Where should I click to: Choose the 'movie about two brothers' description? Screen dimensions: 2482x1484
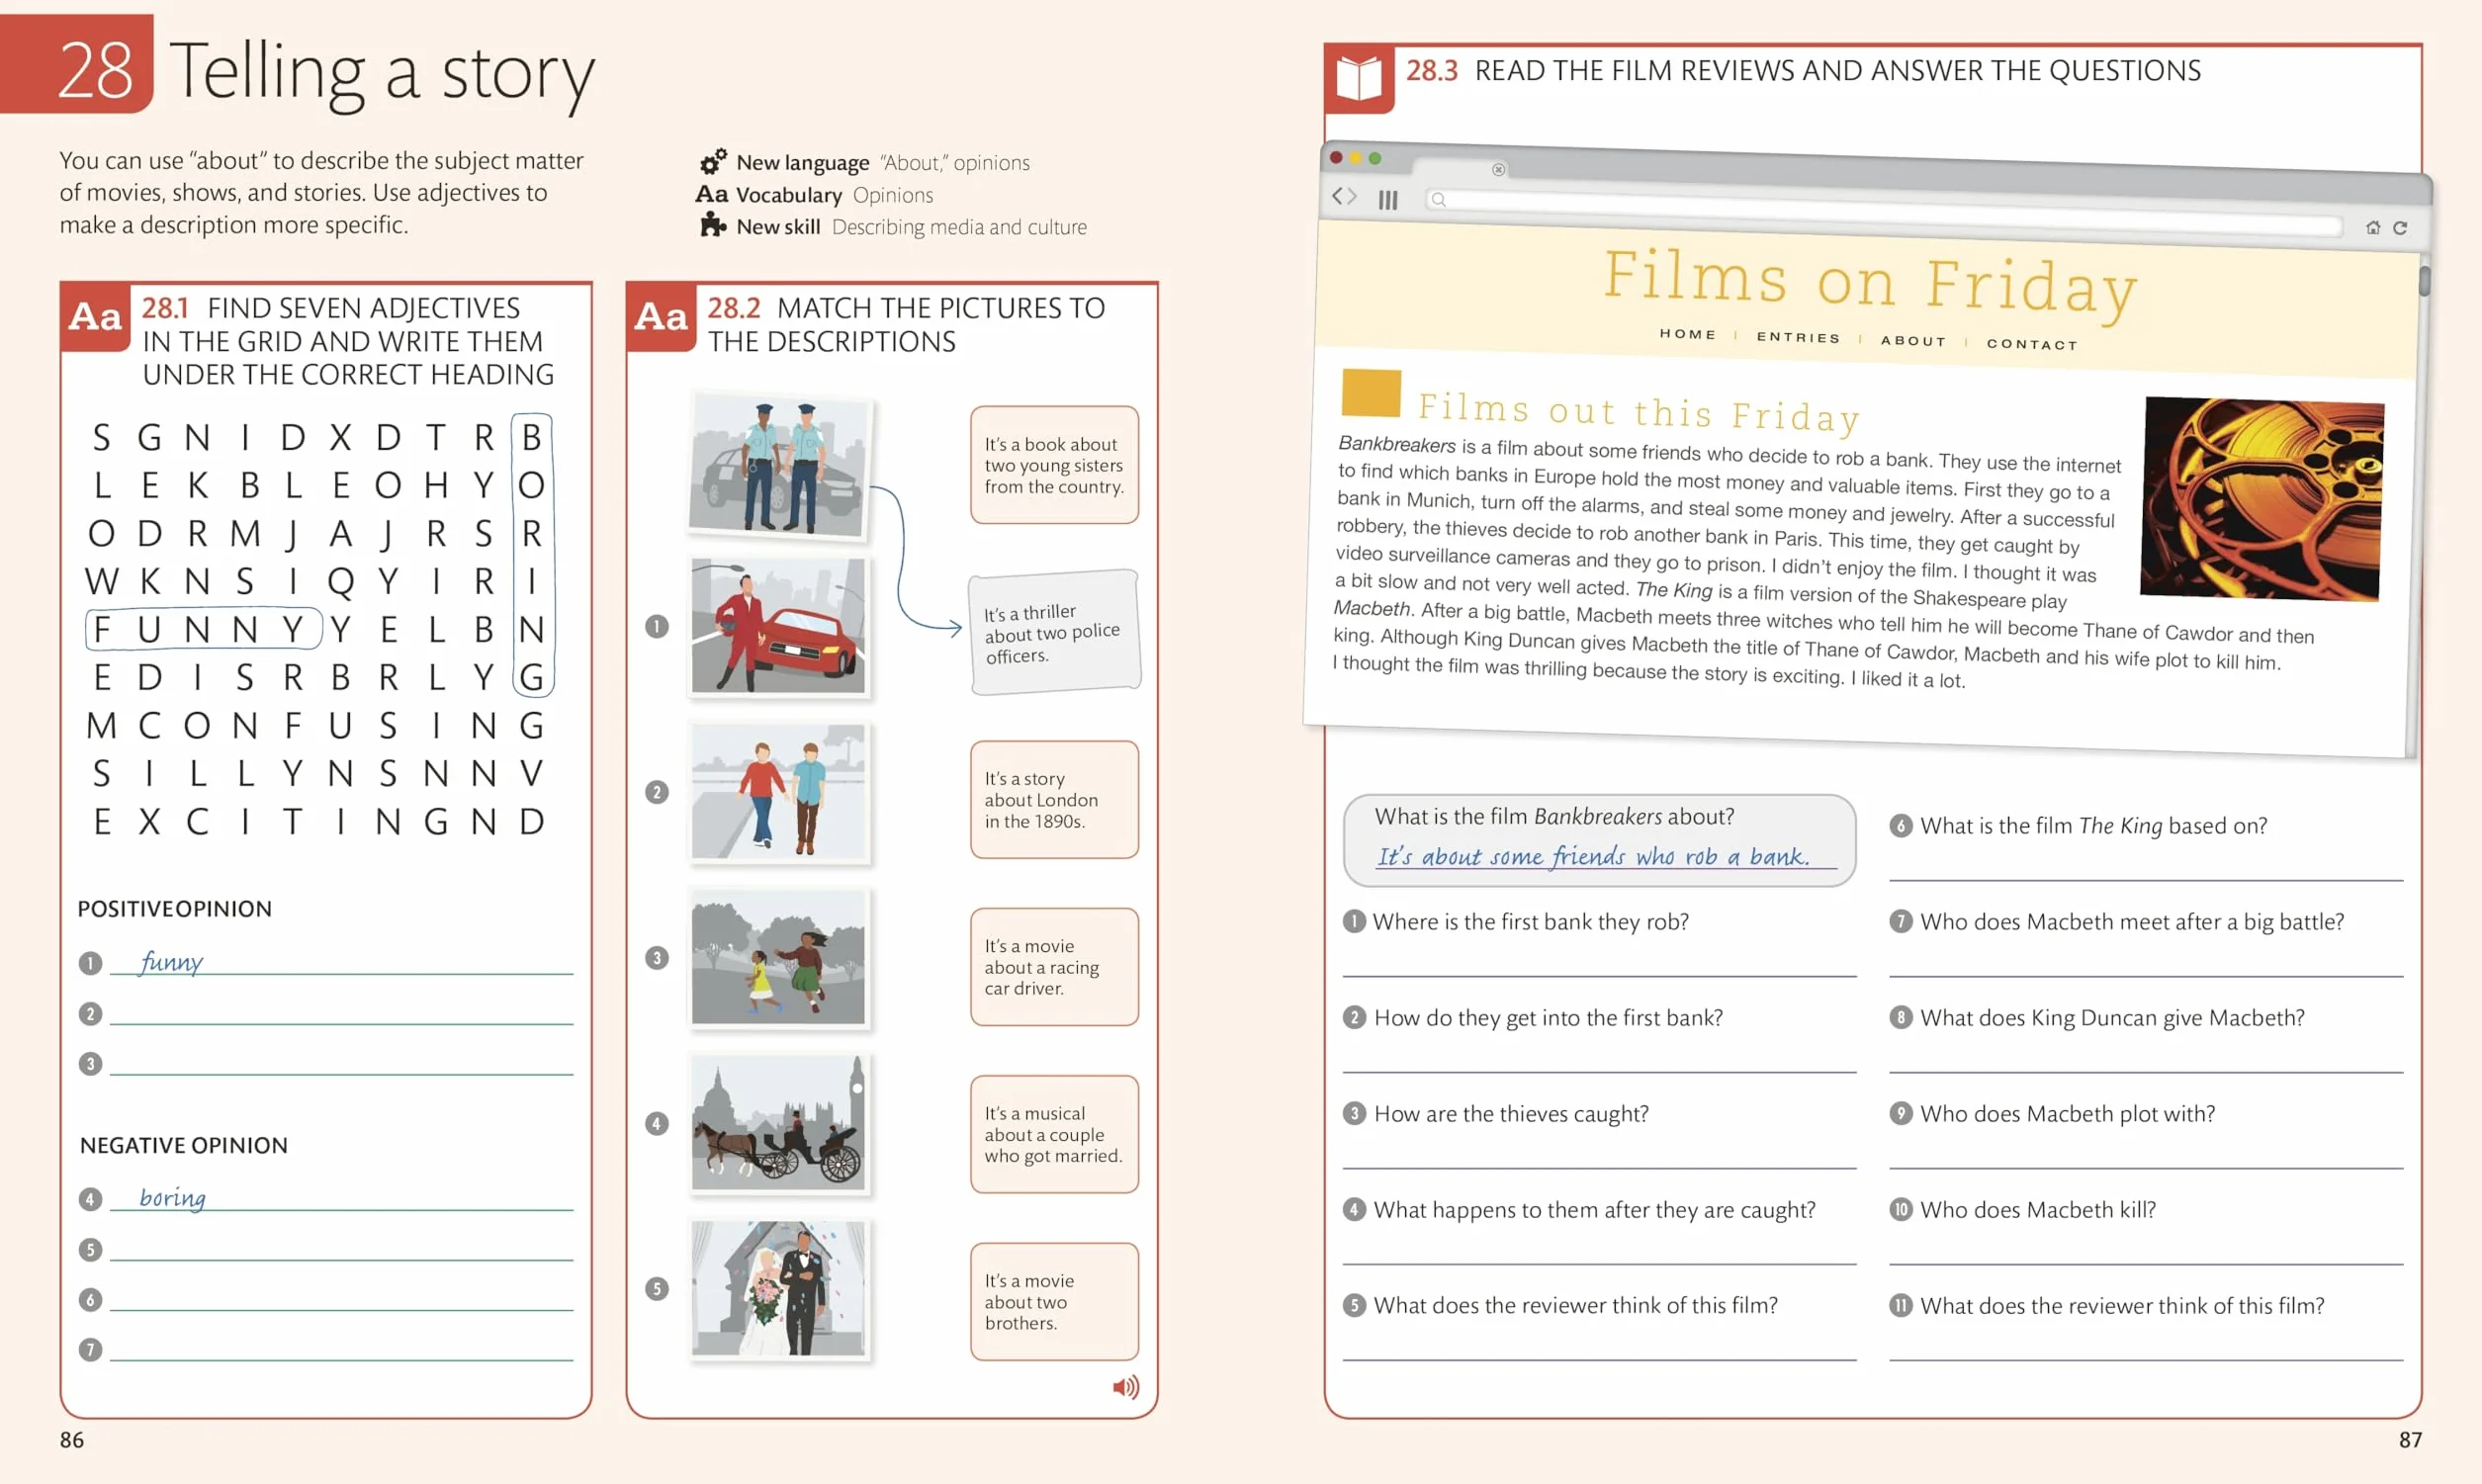(1054, 1302)
